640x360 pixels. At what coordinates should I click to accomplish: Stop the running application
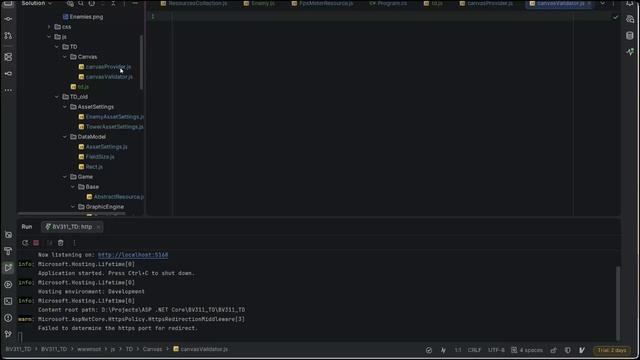click(36, 243)
